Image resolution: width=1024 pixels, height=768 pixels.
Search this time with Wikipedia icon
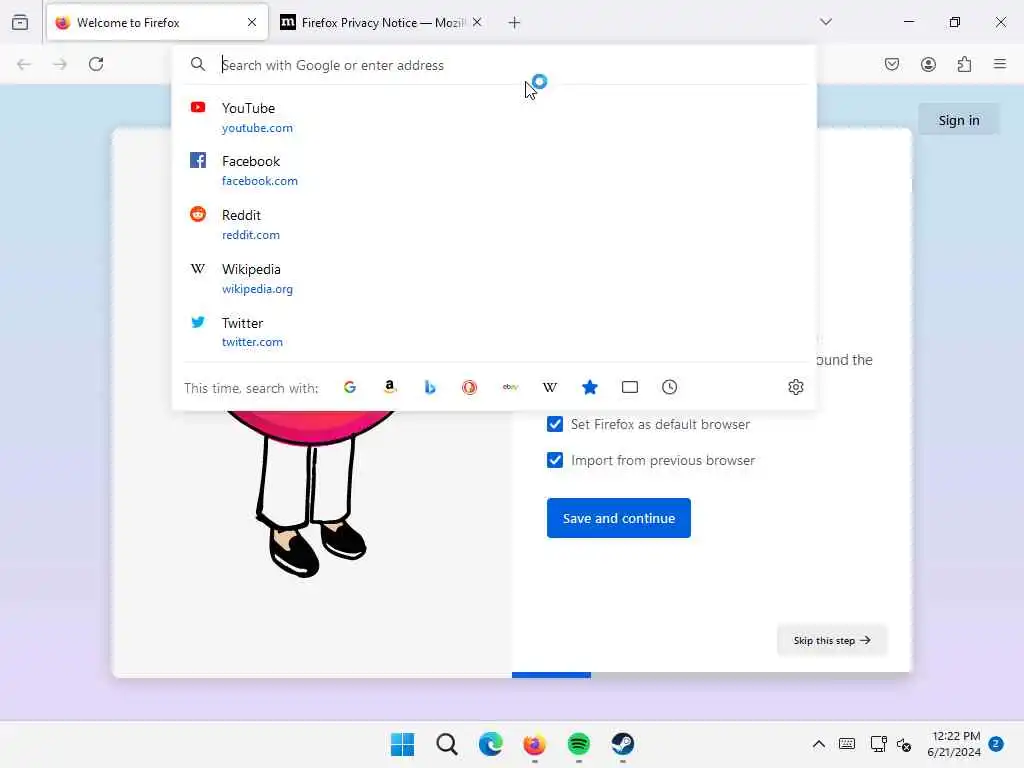550,387
